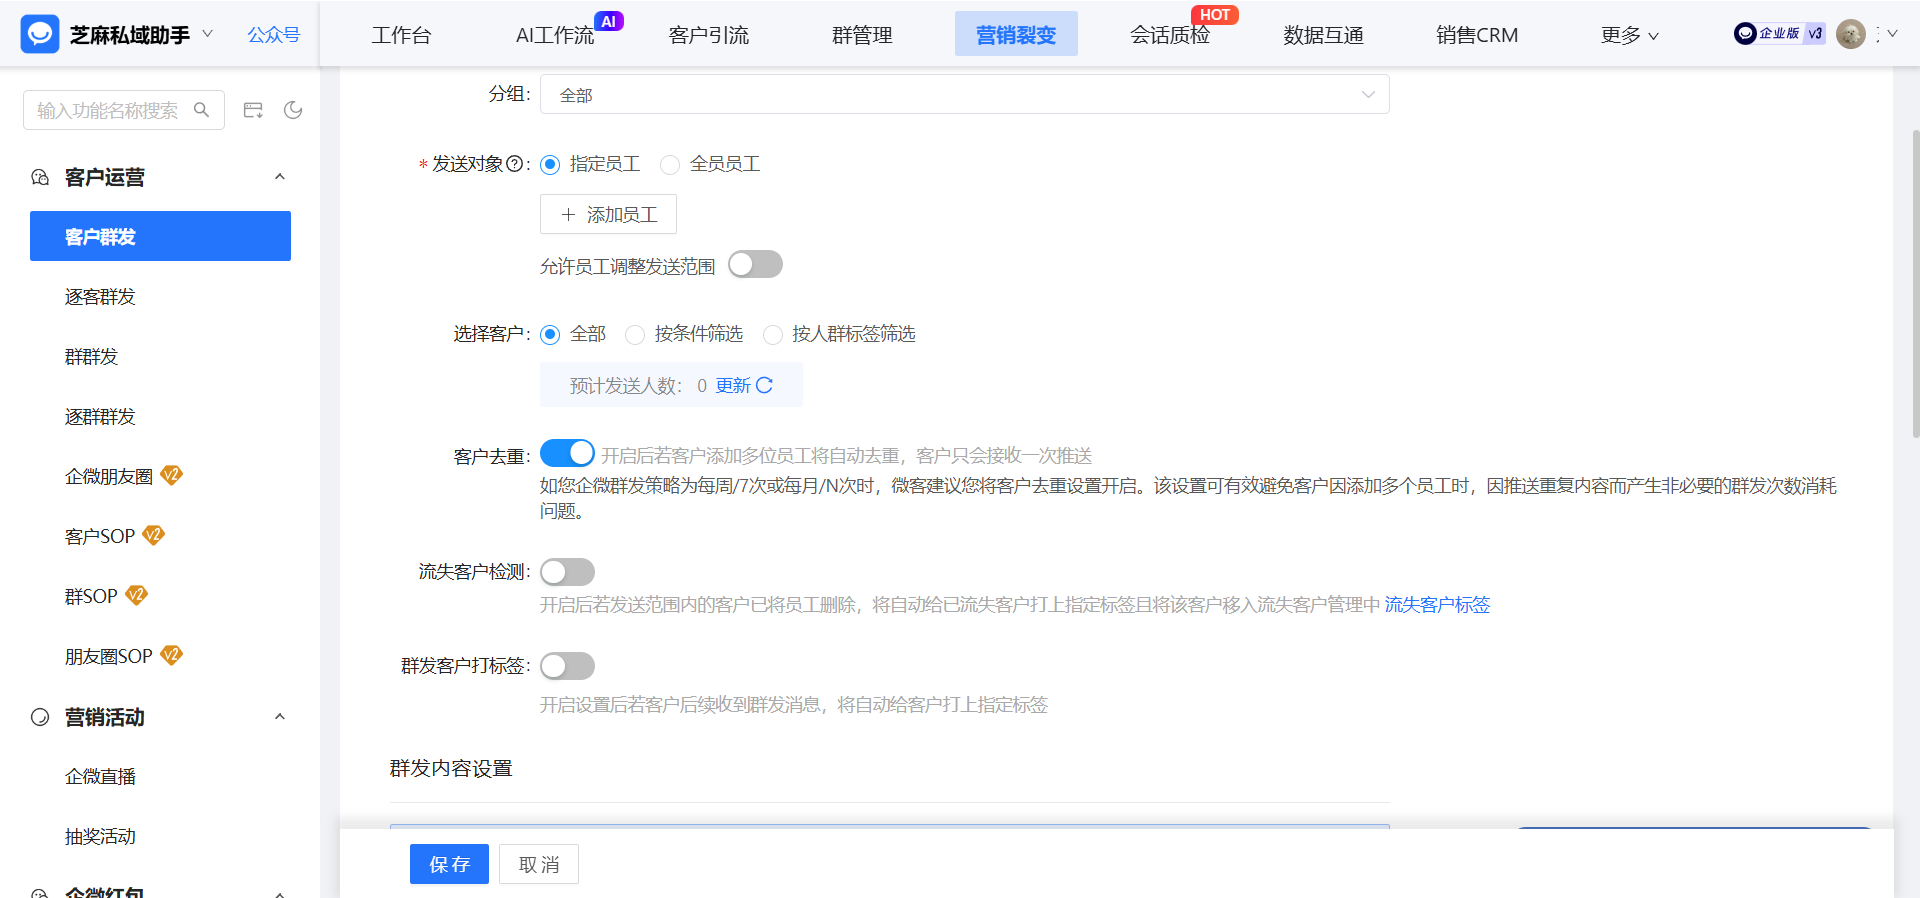Image resolution: width=1920 pixels, height=898 pixels.
Task: Click the 群发内容设置 section heading
Action: pyautogui.click(x=451, y=768)
